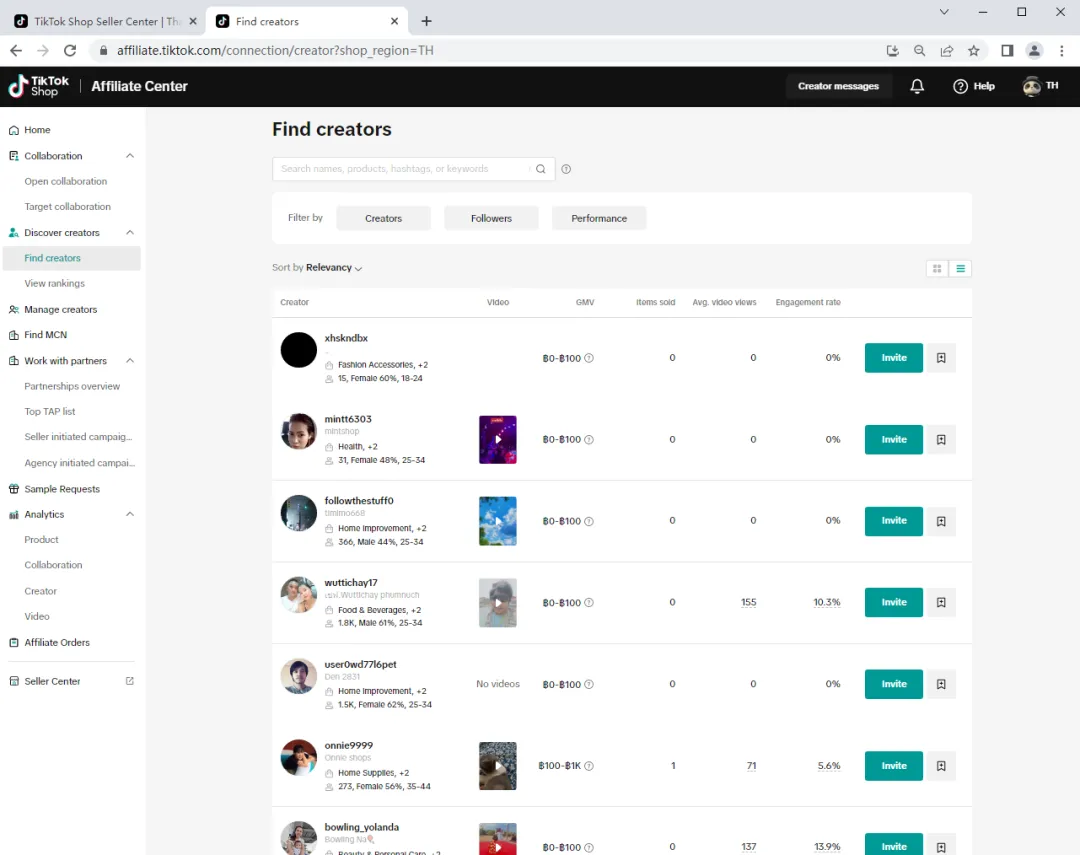1080x855 pixels.
Task: Switch to grid view layout
Action: [937, 269]
